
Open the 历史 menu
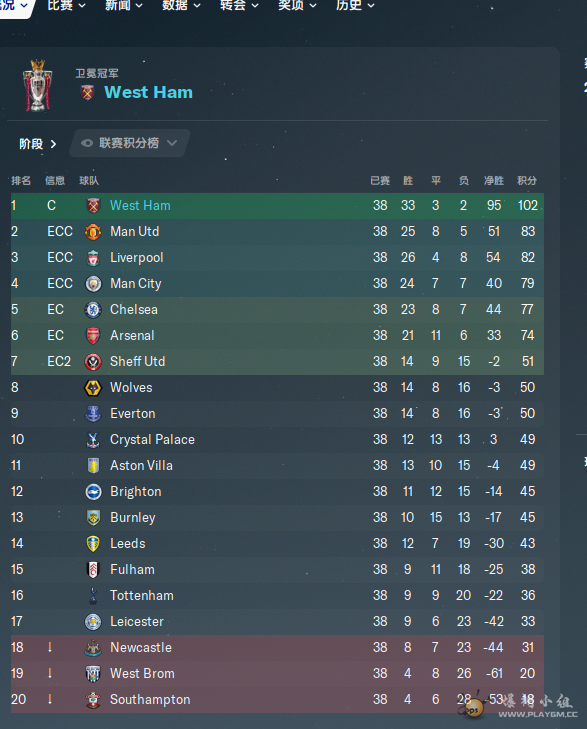click(355, 6)
